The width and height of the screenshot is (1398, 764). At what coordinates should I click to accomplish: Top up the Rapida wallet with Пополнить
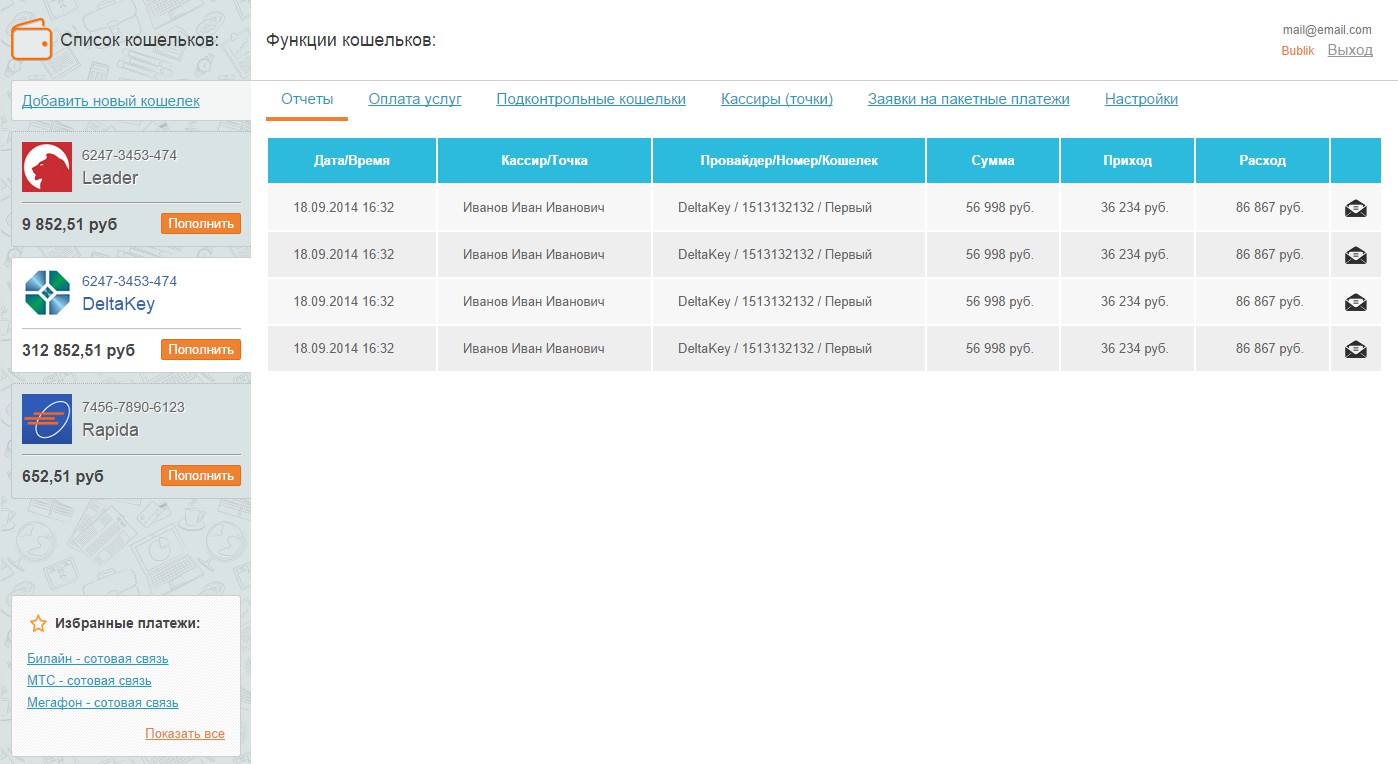(201, 476)
